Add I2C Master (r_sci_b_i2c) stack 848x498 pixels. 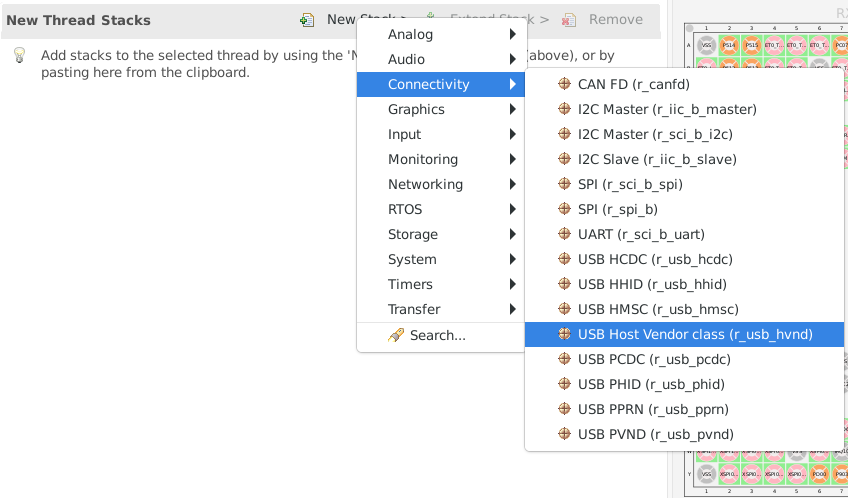[684, 134]
